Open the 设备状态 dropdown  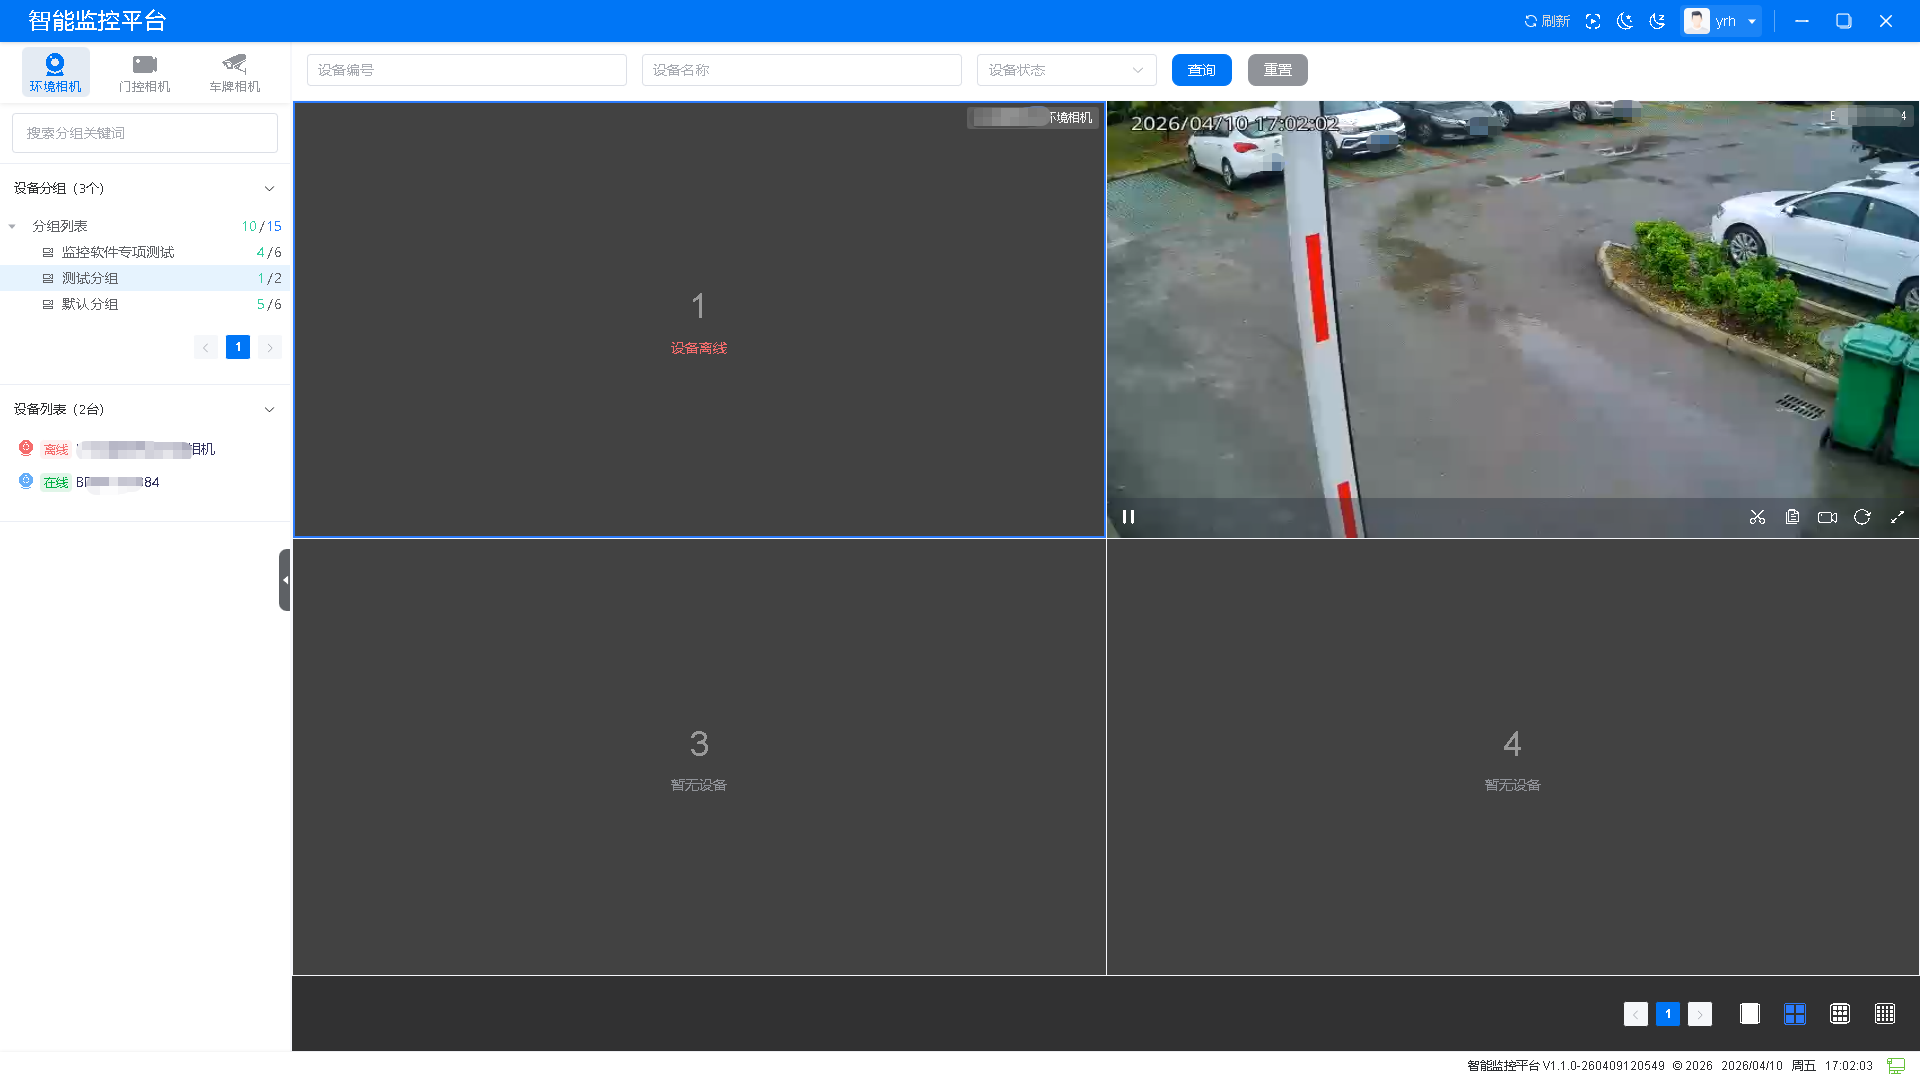click(1066, 70)
